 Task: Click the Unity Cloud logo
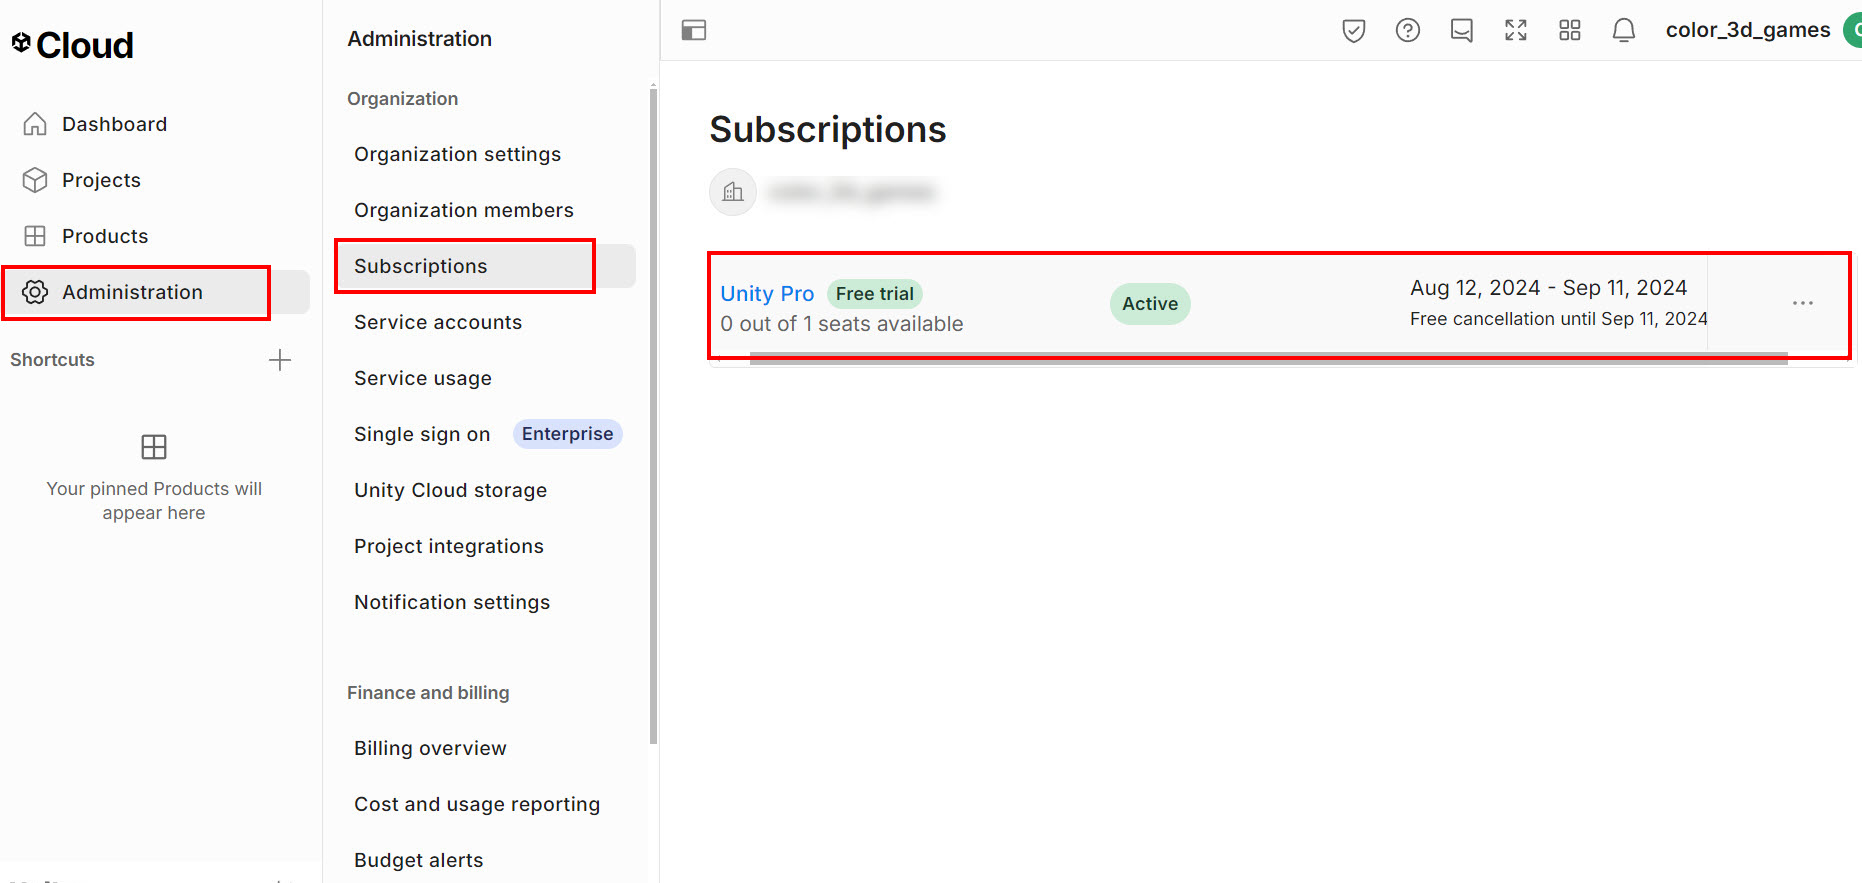point(72,45)
